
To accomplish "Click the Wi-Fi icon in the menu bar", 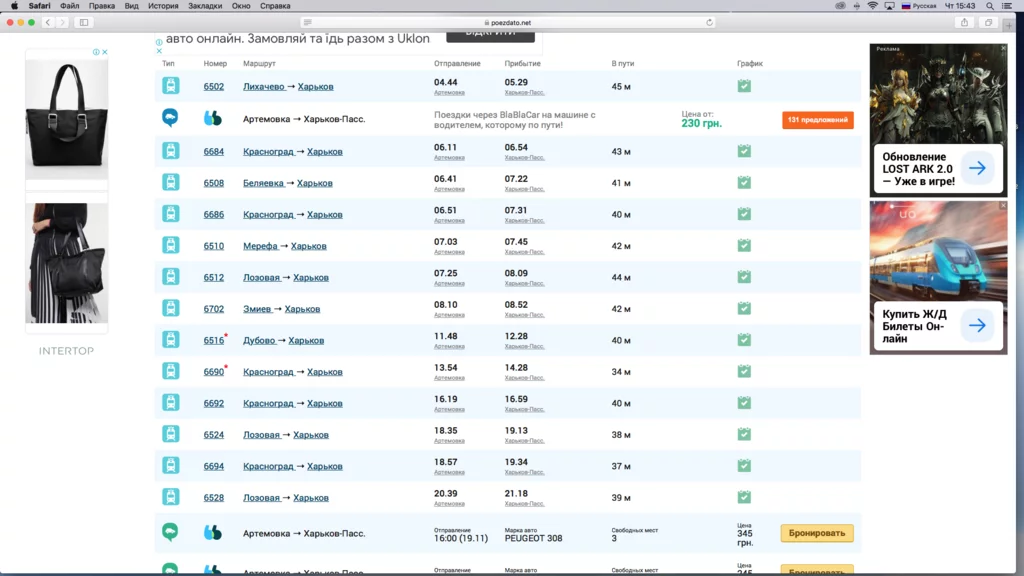I will (872, 6).
